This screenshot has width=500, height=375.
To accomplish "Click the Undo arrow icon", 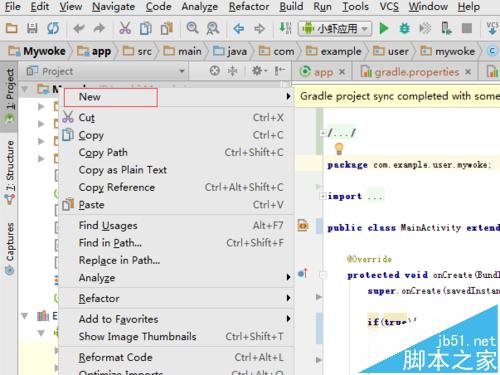I will pyautogui.click(x=79, y=29).
